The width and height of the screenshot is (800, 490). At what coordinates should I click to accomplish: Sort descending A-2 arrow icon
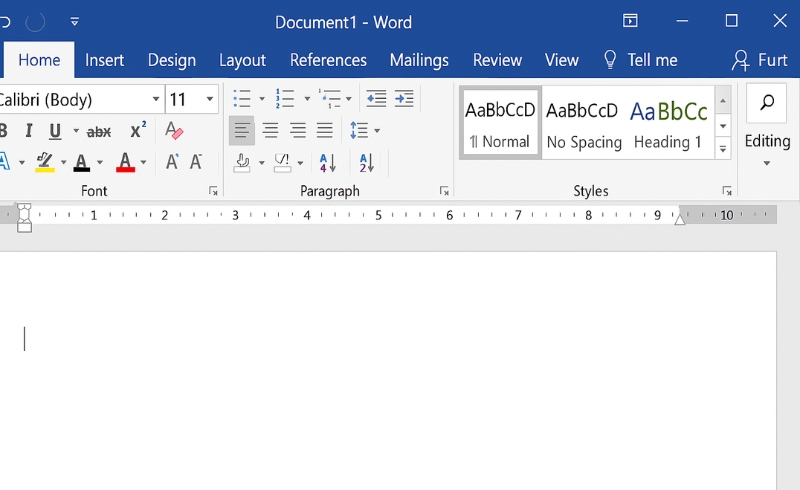coord(366,163)
